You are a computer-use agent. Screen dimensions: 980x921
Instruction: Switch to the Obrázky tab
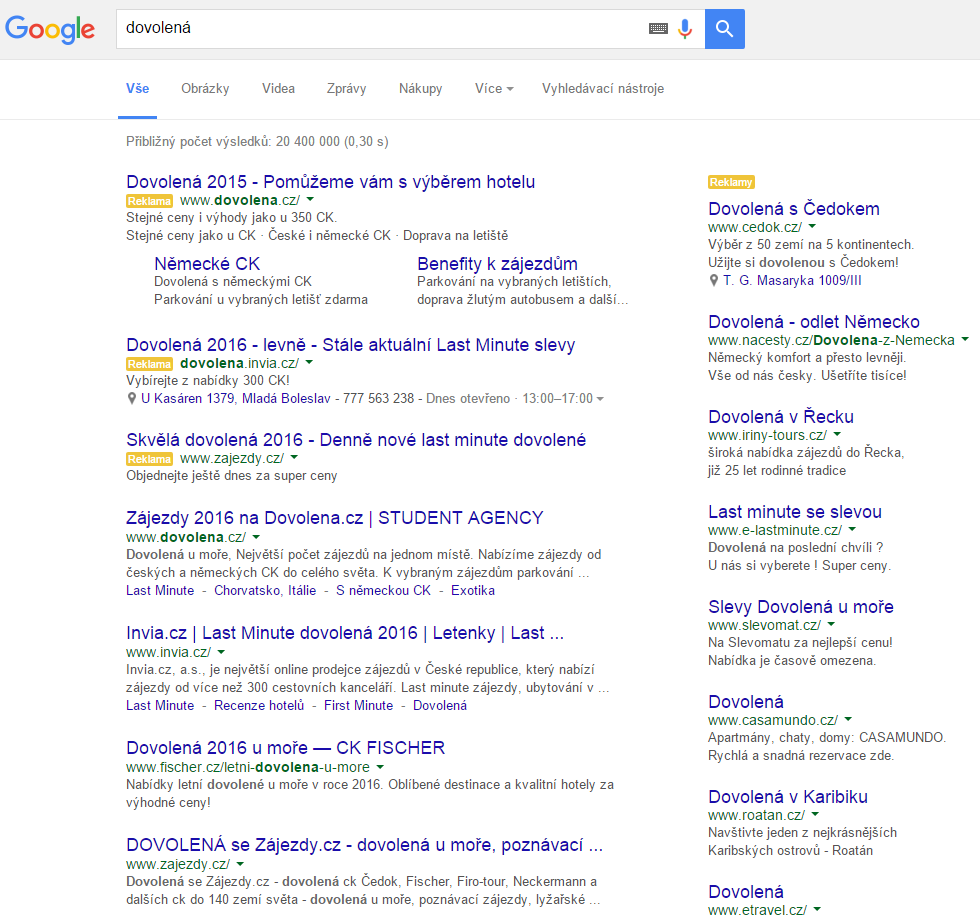(205, 89)
